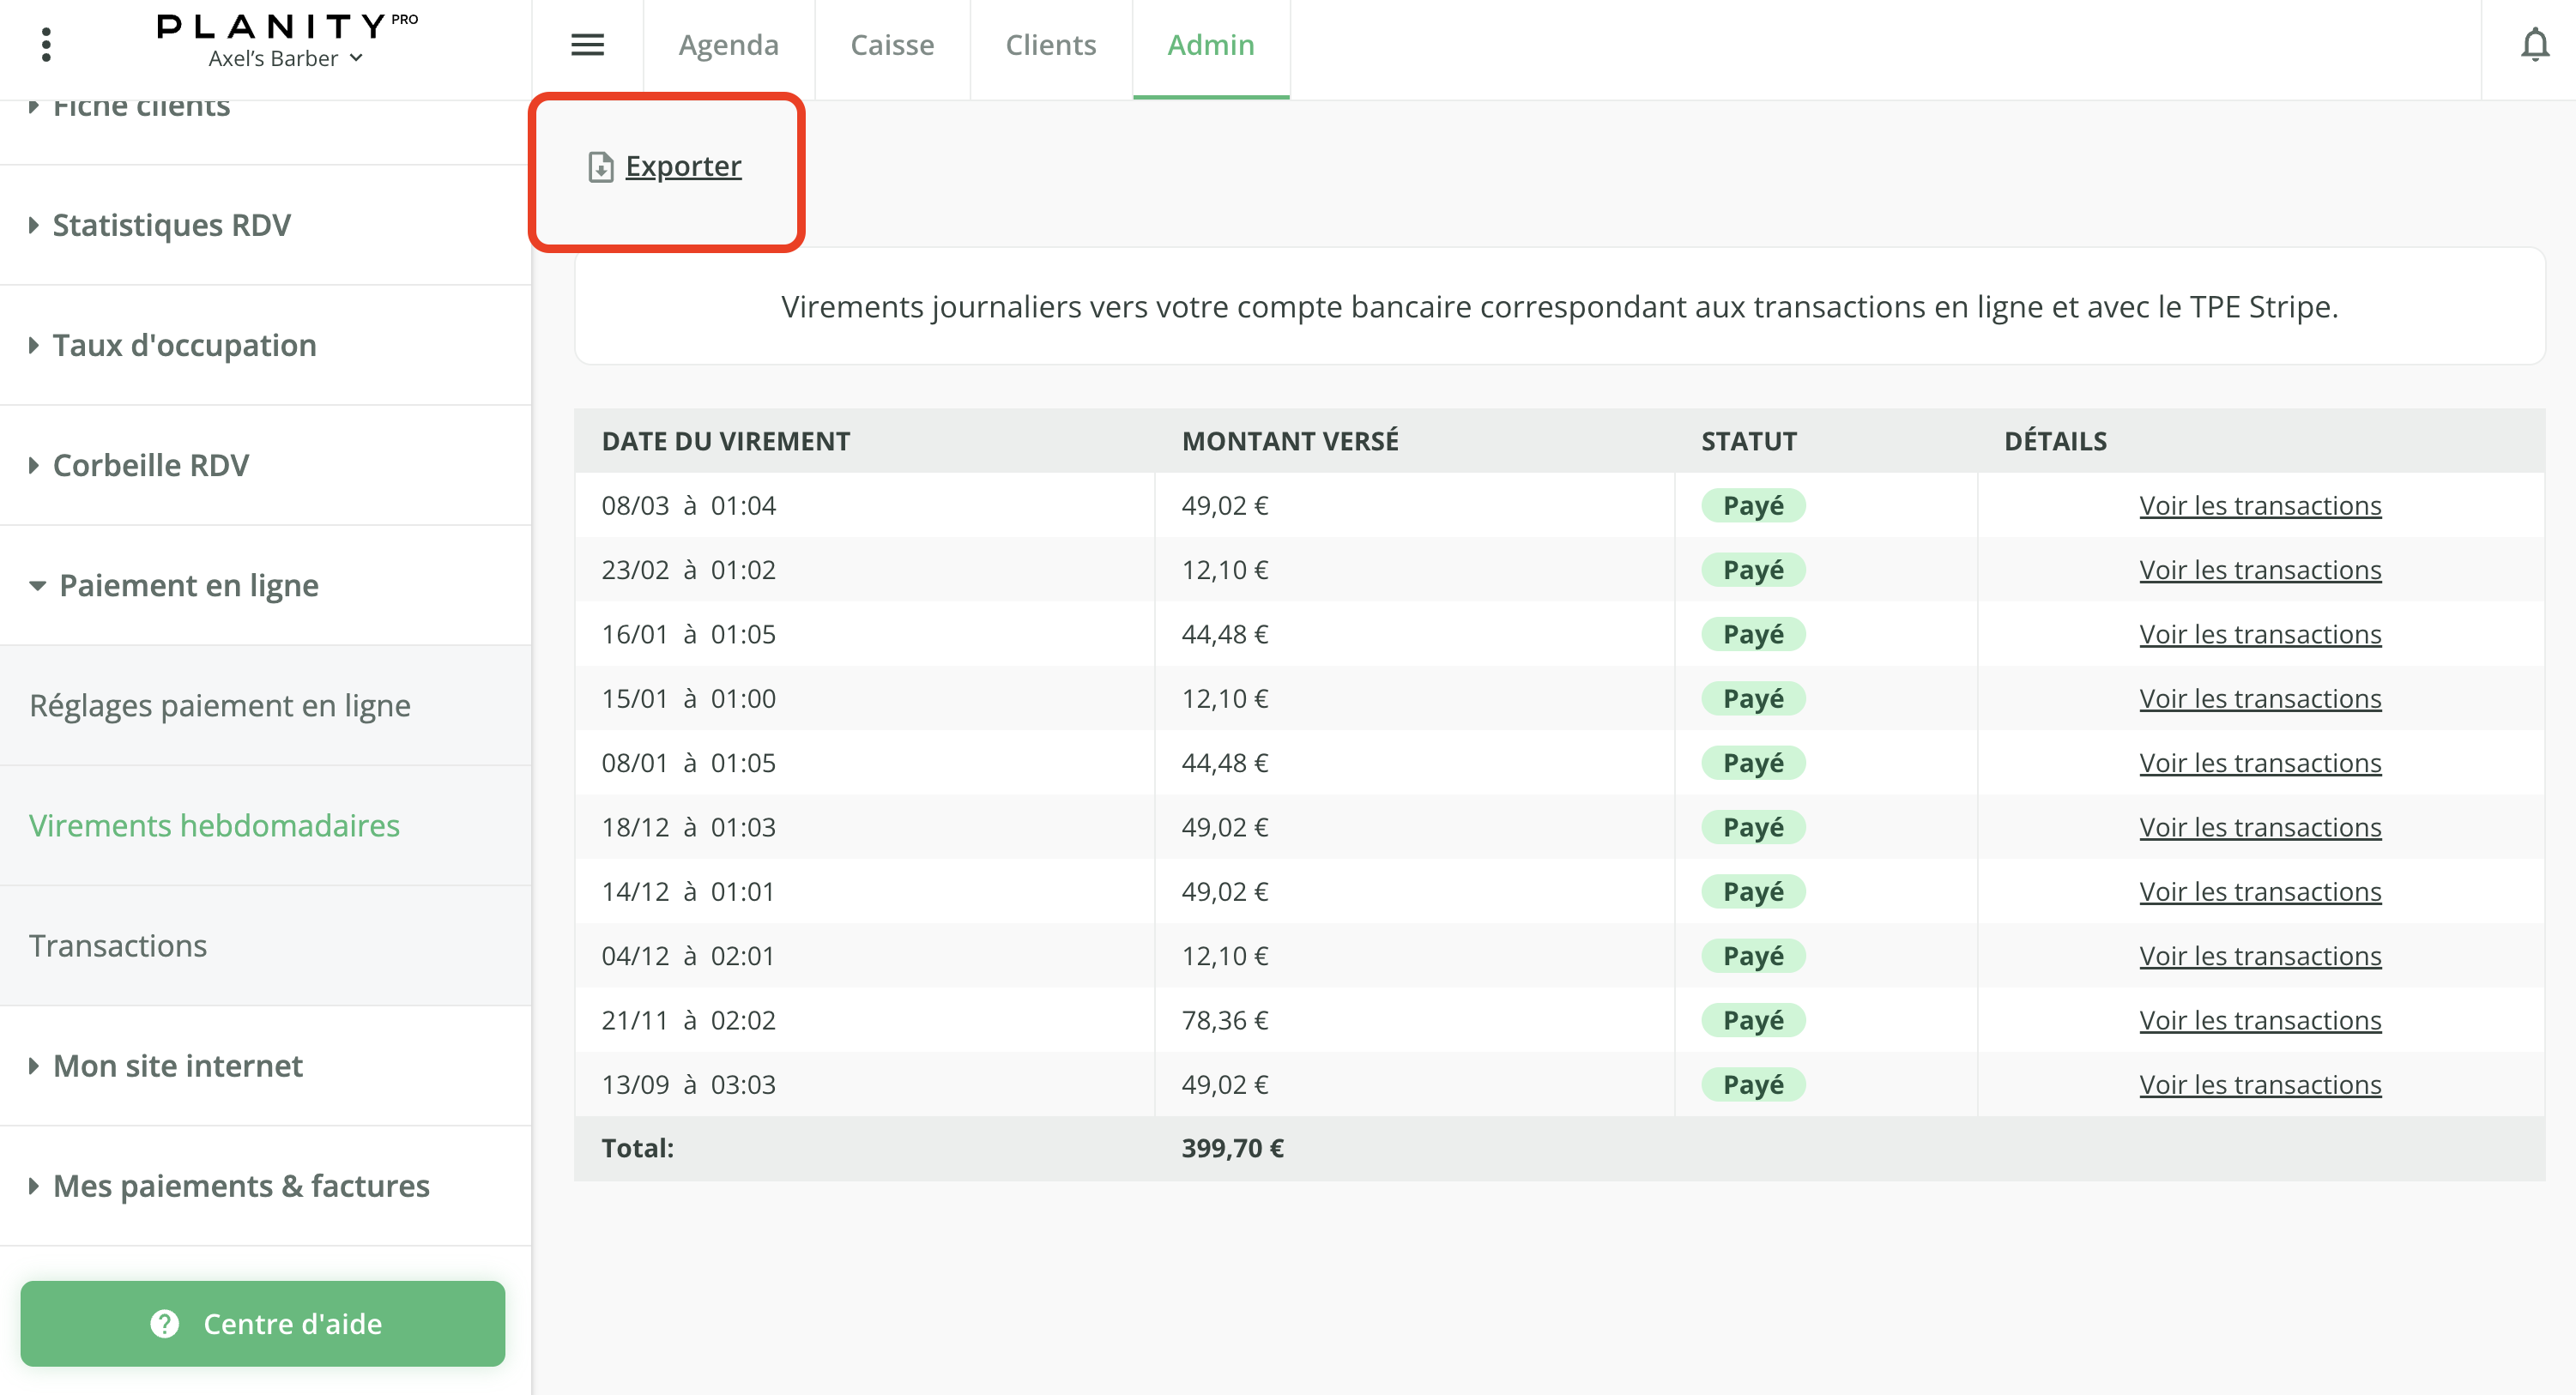This screenshot has height=1395, width=2576.
Task: Expand Mes paiements & factures section
Action: (x=240, y=1186)
